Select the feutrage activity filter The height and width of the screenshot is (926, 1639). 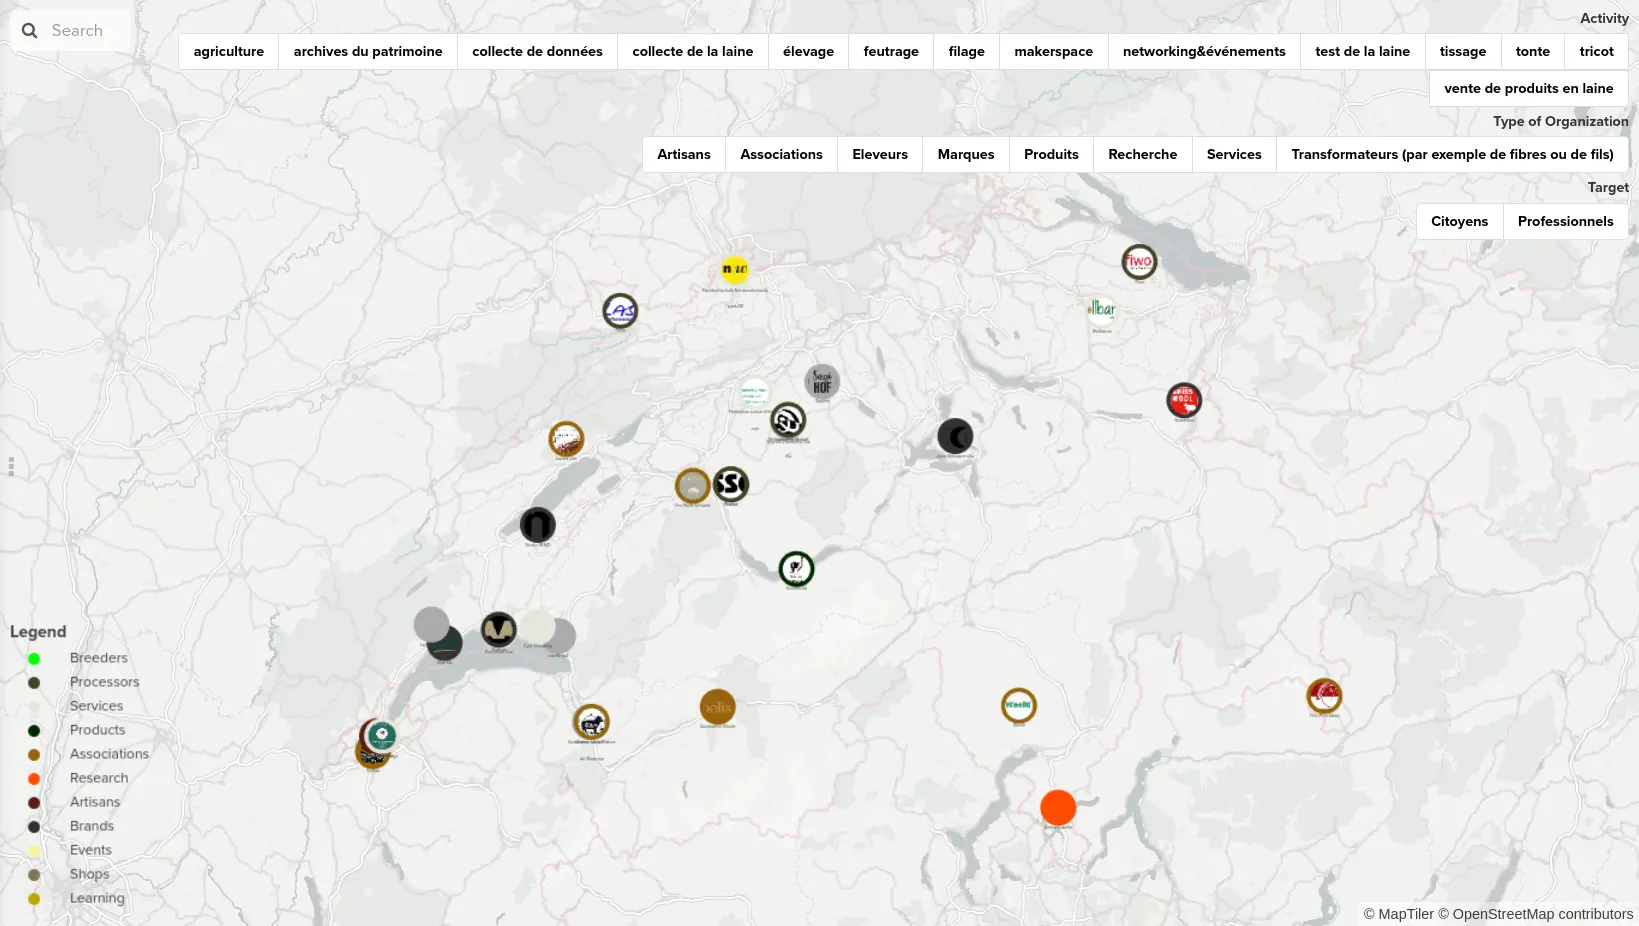[x=891, y=51]
